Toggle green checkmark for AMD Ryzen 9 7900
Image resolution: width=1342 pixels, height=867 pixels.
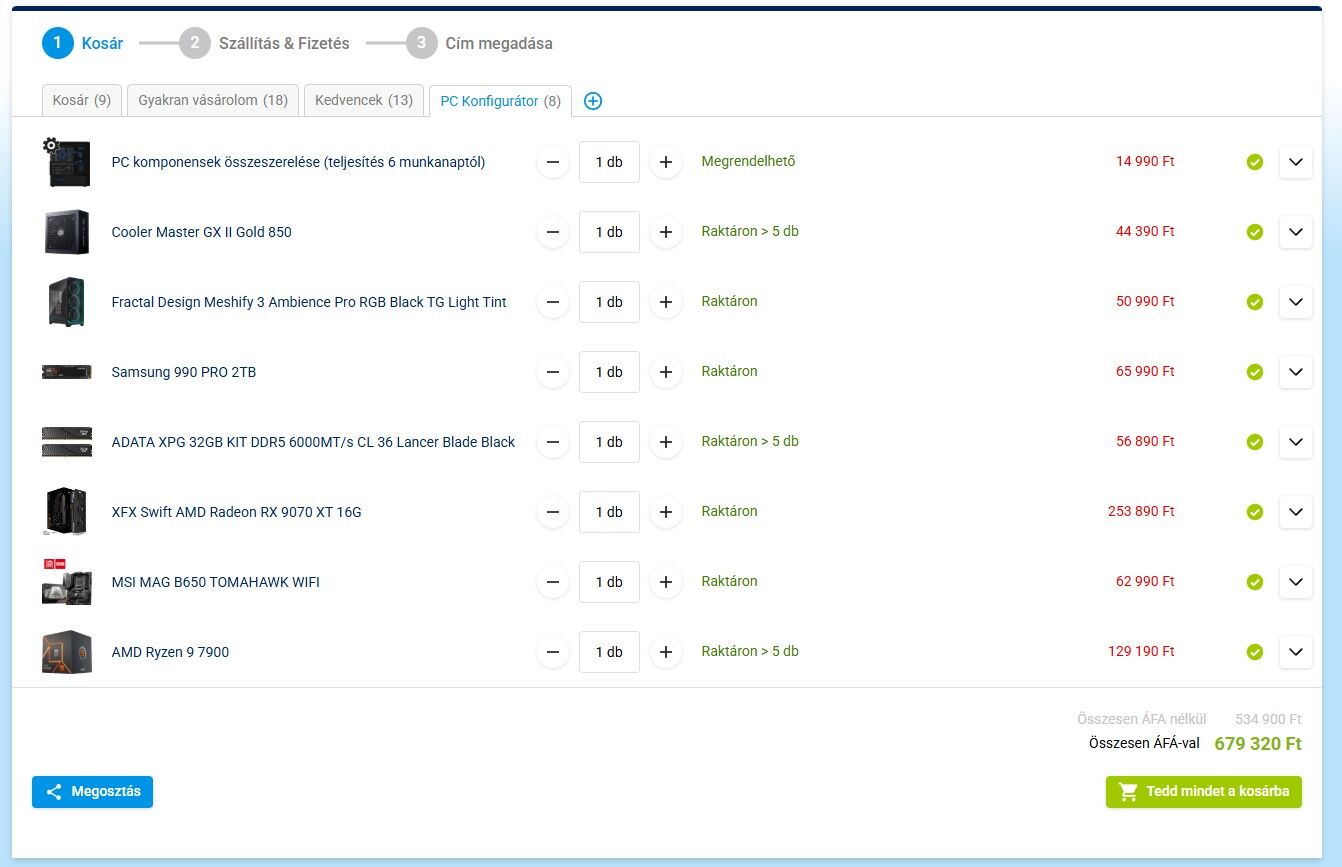(1255, 652)
